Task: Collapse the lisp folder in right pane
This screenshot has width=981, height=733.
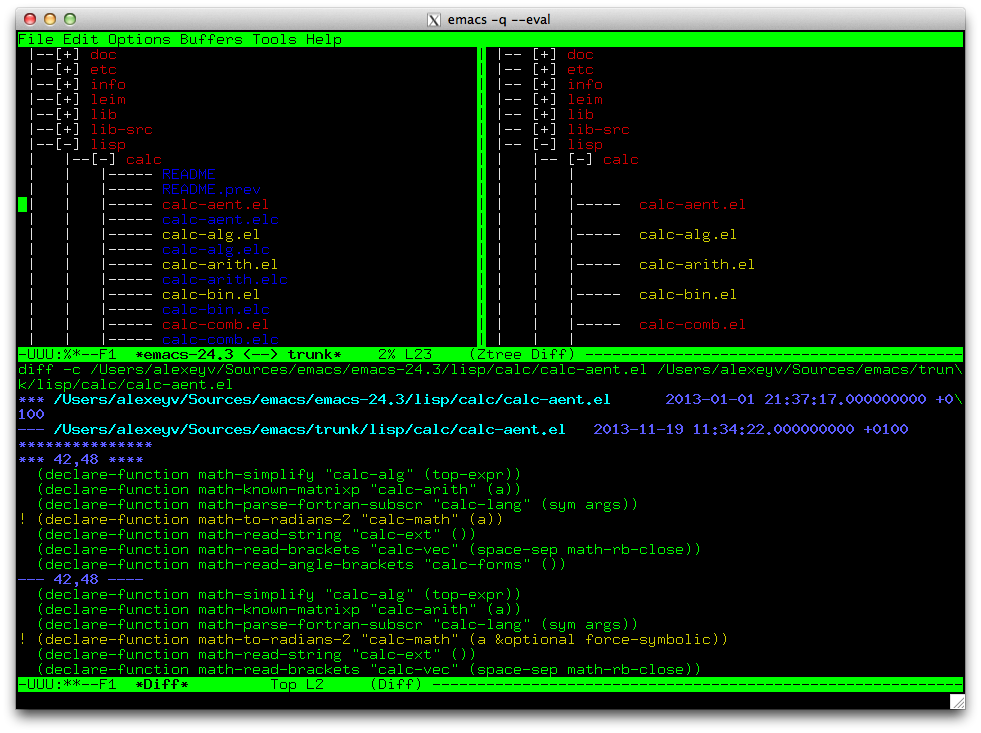Action: (x=544, y=144)
